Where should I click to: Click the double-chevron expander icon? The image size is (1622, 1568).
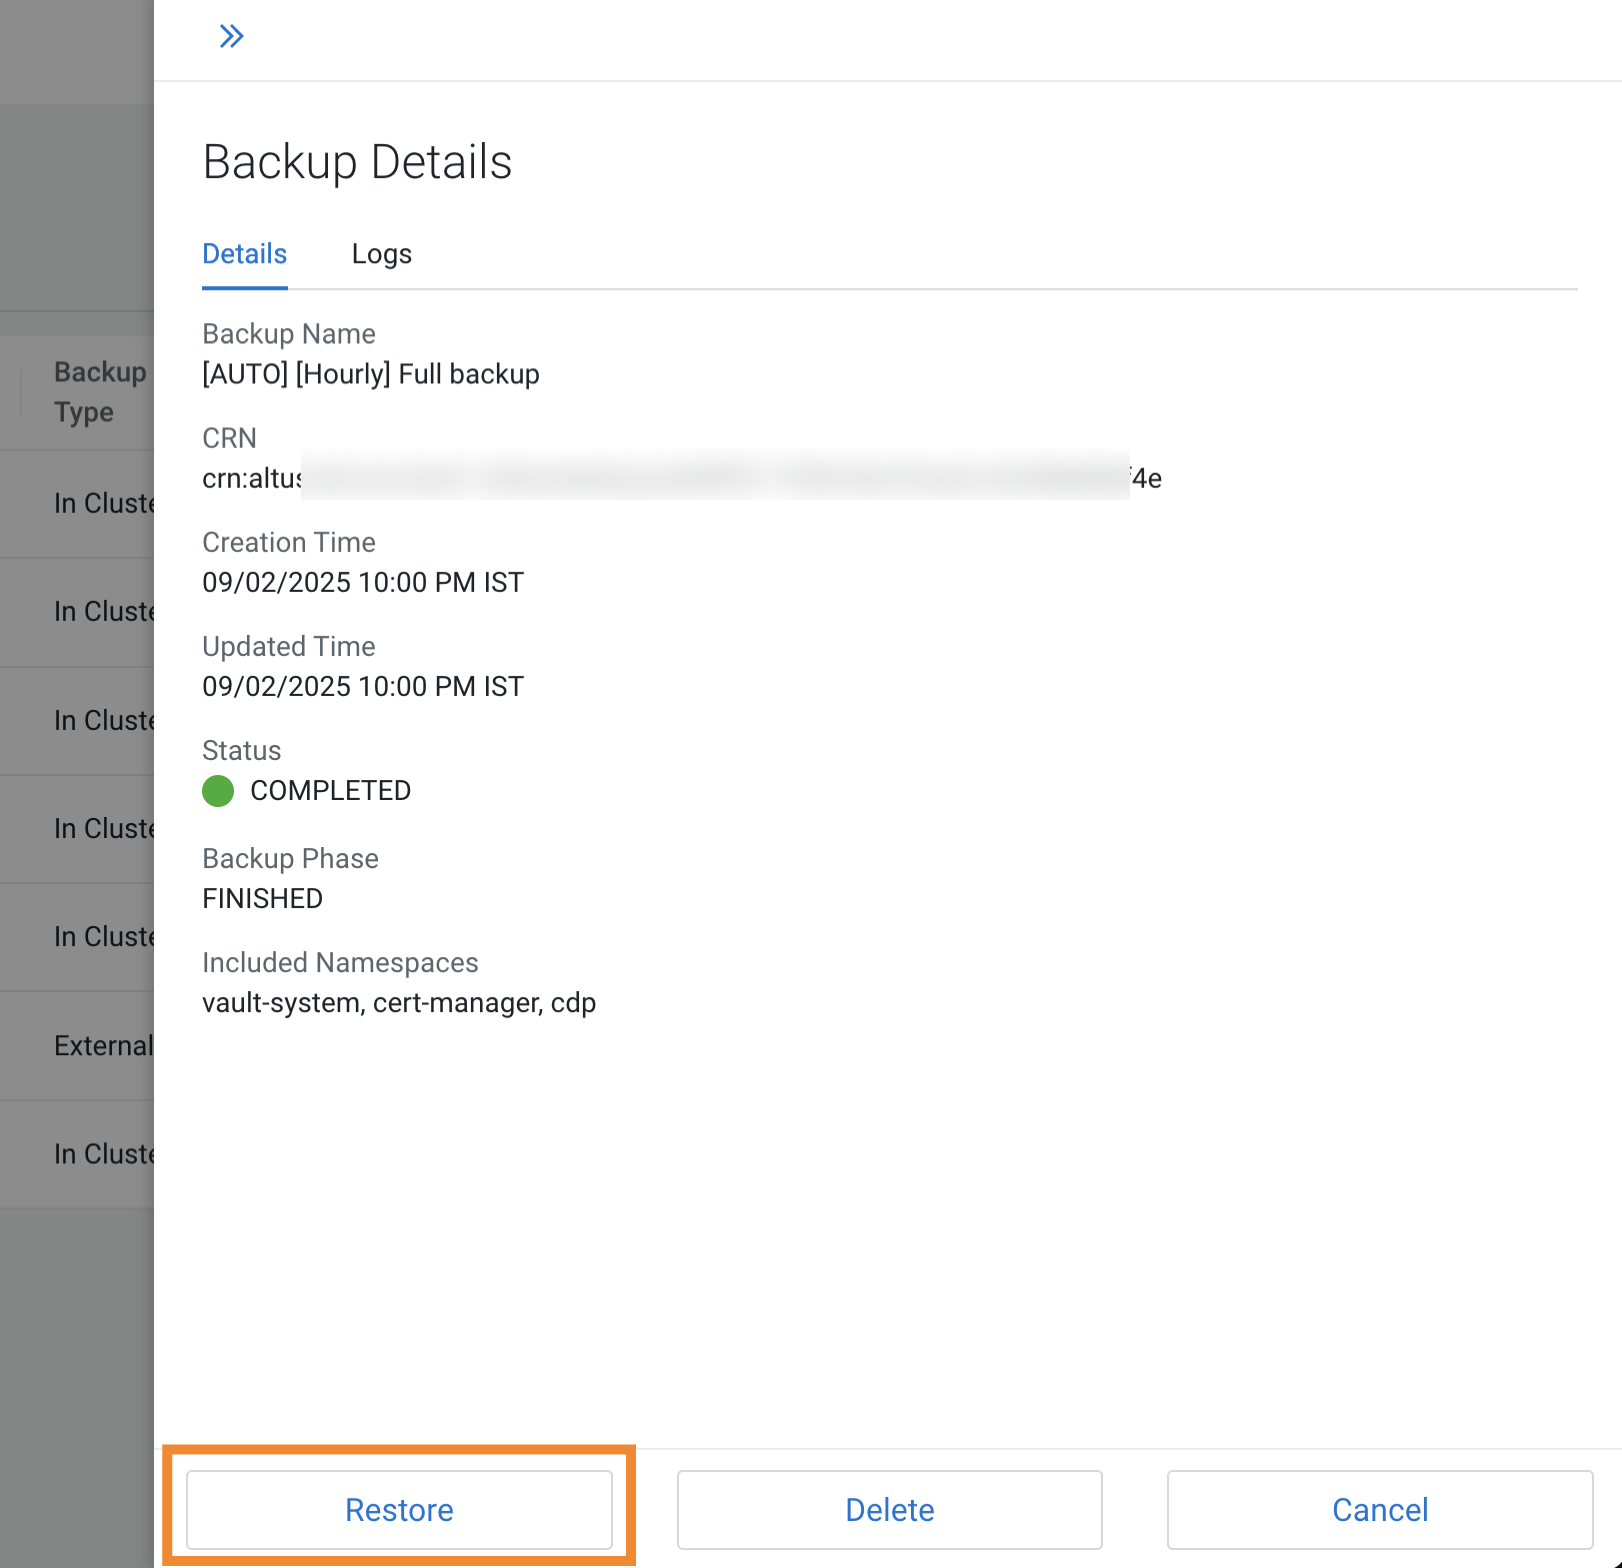click(x=231, y=35)
